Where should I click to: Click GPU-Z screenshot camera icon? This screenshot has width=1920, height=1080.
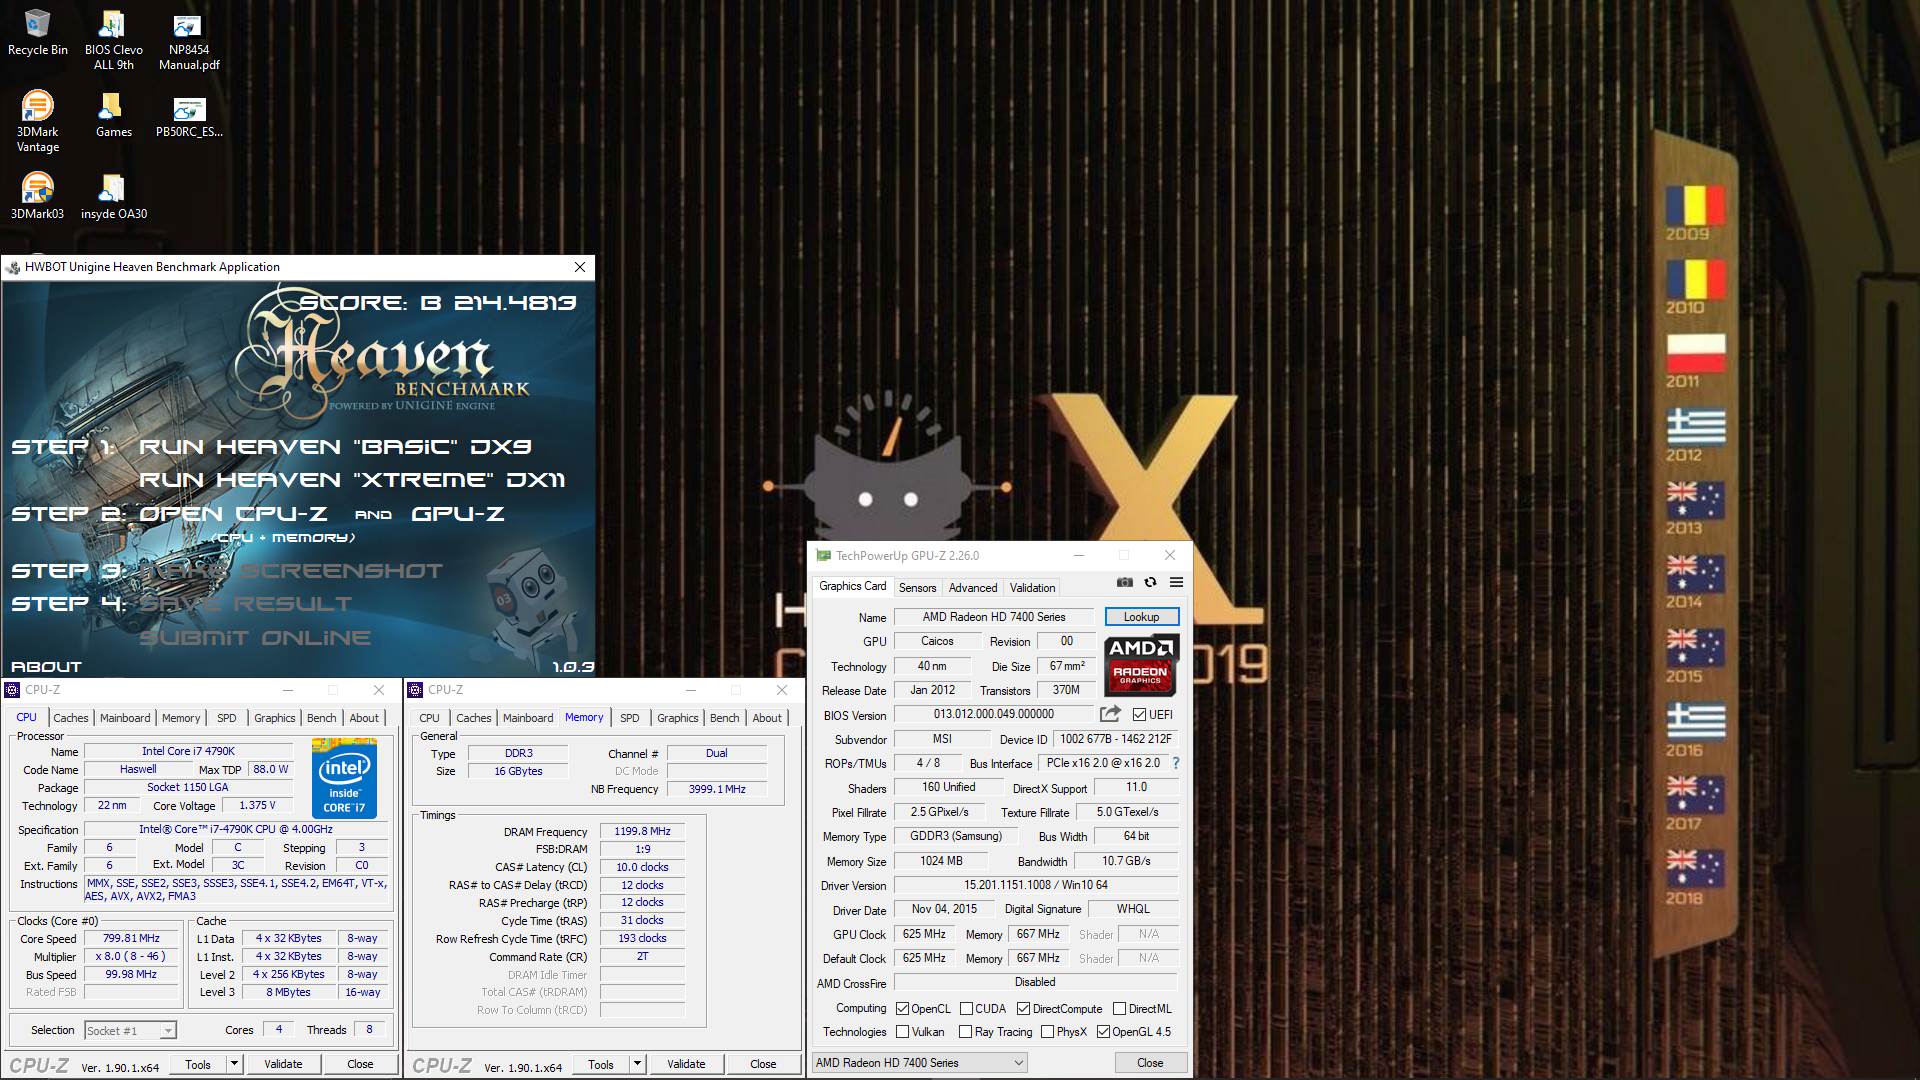[1125, 582]
